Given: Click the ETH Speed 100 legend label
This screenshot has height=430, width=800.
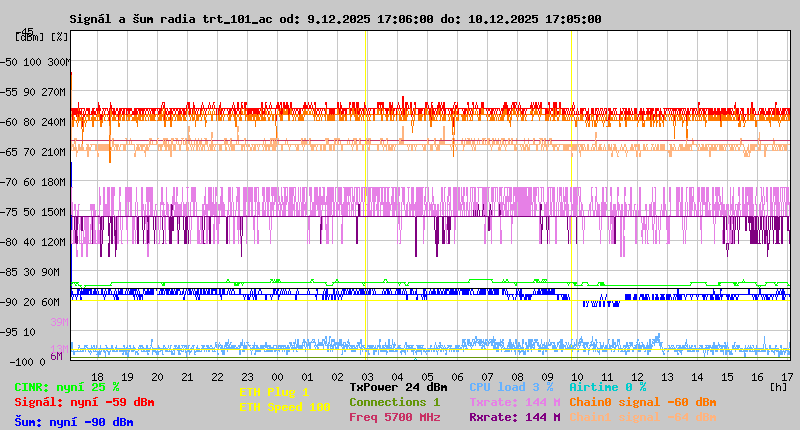Looking at the screenshot, I should pos(284,407).
